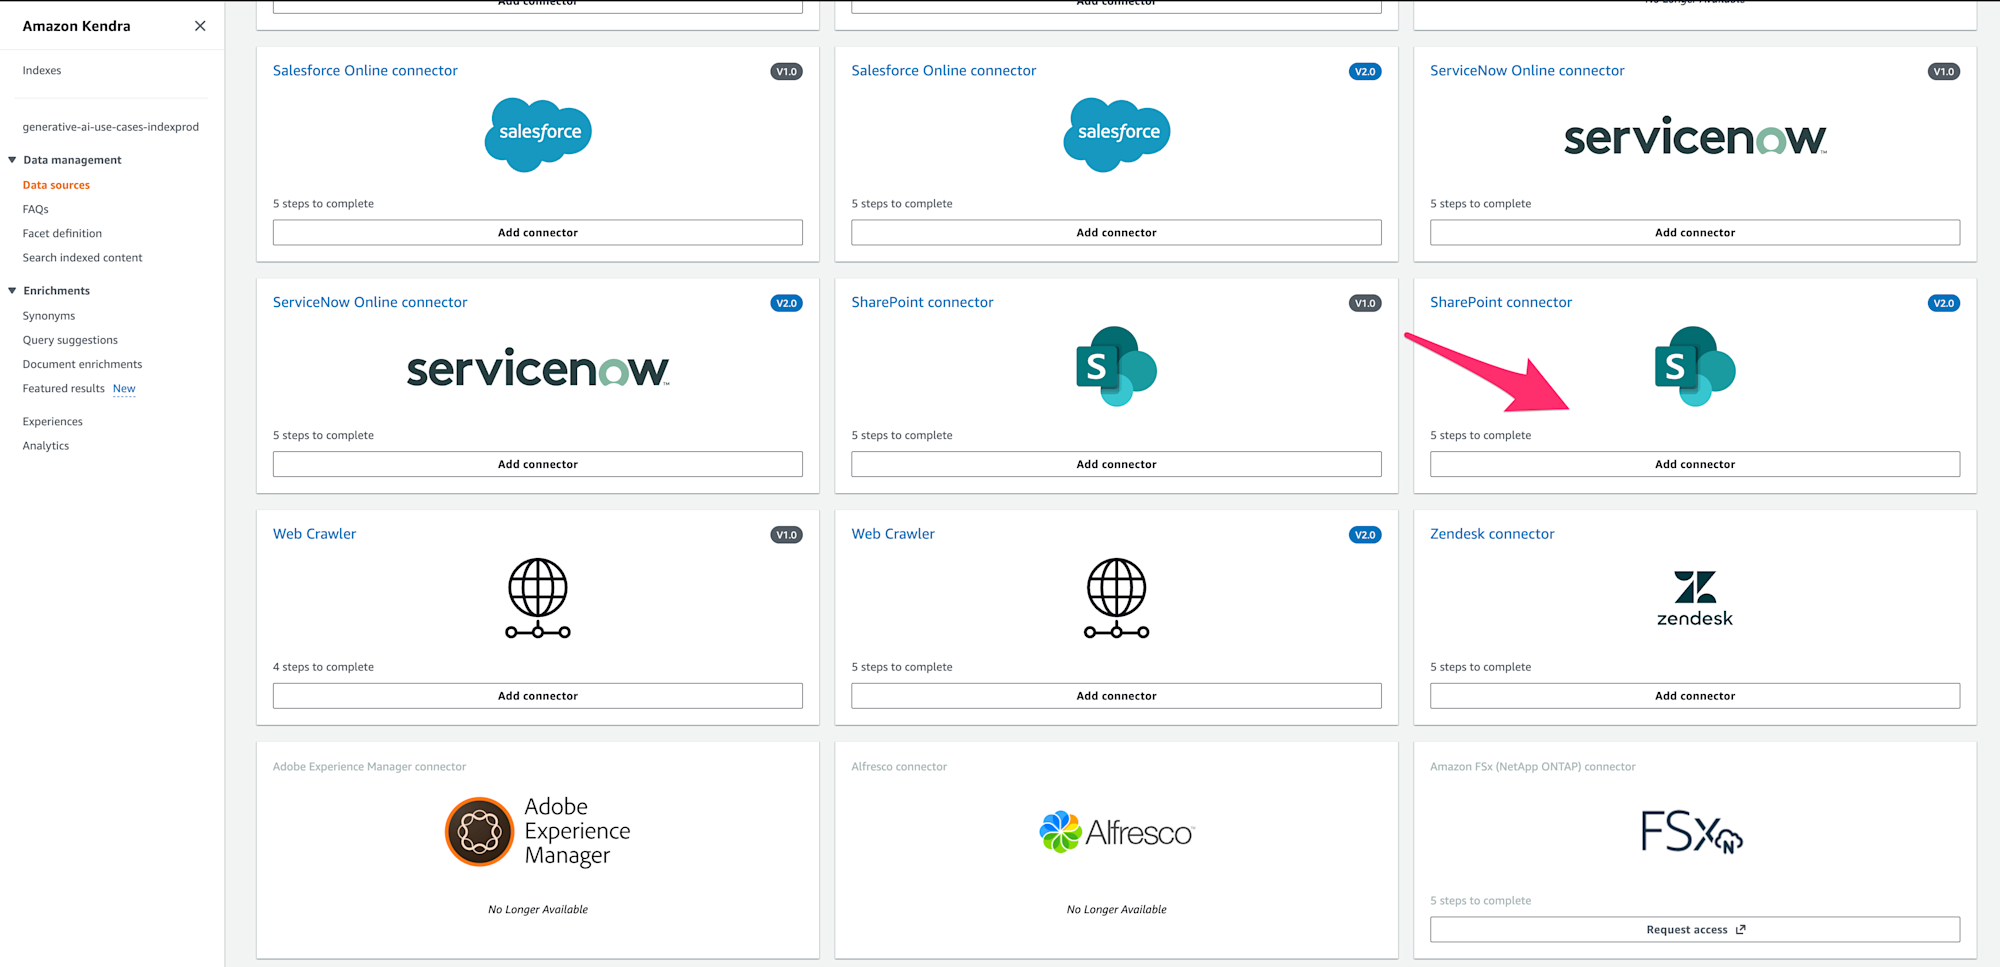
Task: Request access to the Amazon FSx connector
Action: point(1695,930)
